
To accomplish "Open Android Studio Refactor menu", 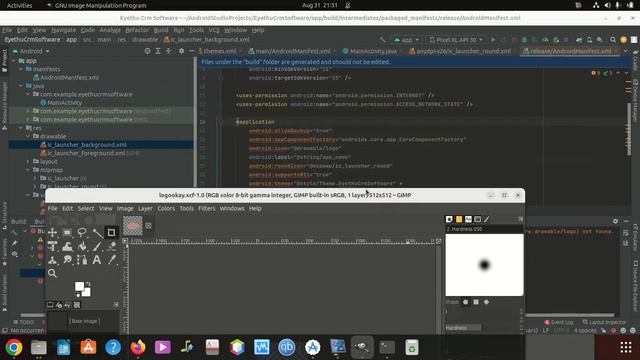I will tap(137, 30).
